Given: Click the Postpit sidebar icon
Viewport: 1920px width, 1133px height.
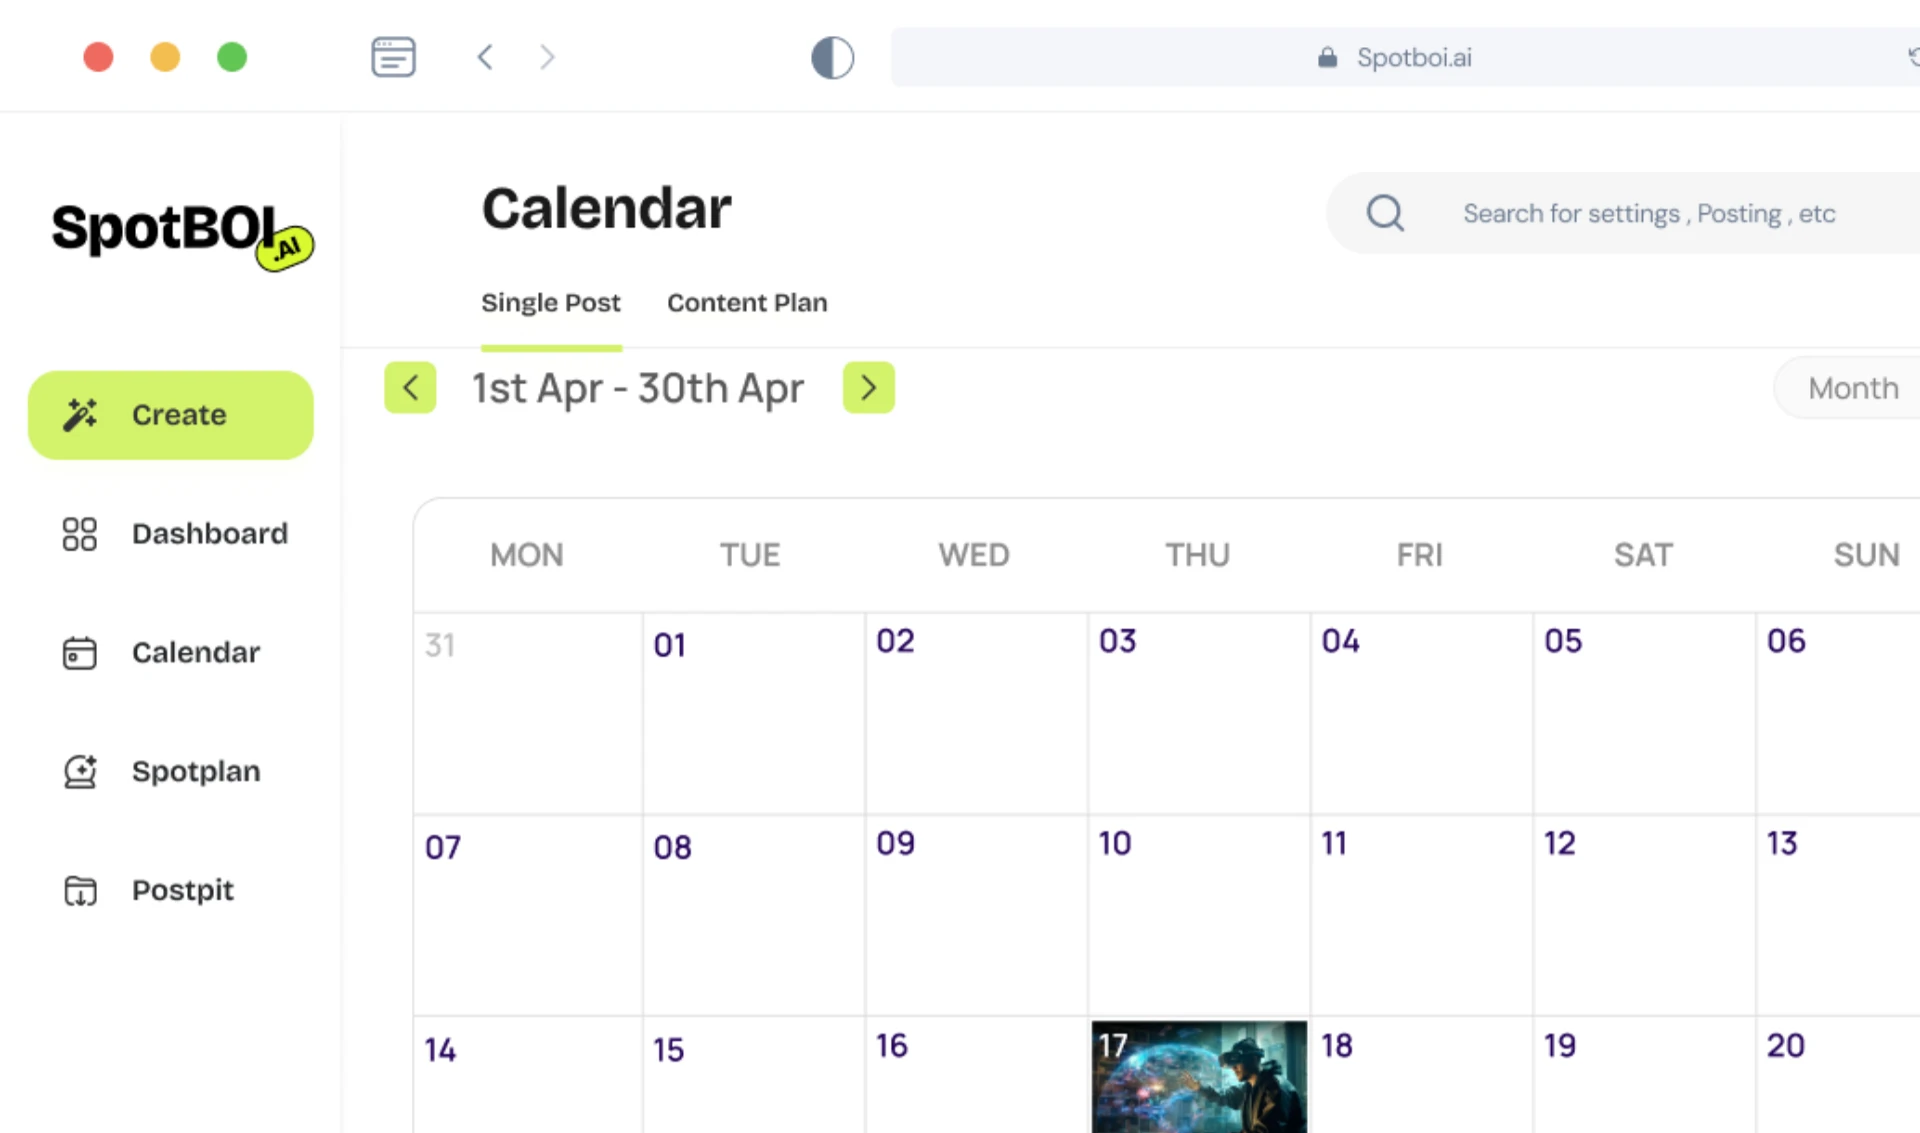Looking at the screenshot, I should point(80,890).
